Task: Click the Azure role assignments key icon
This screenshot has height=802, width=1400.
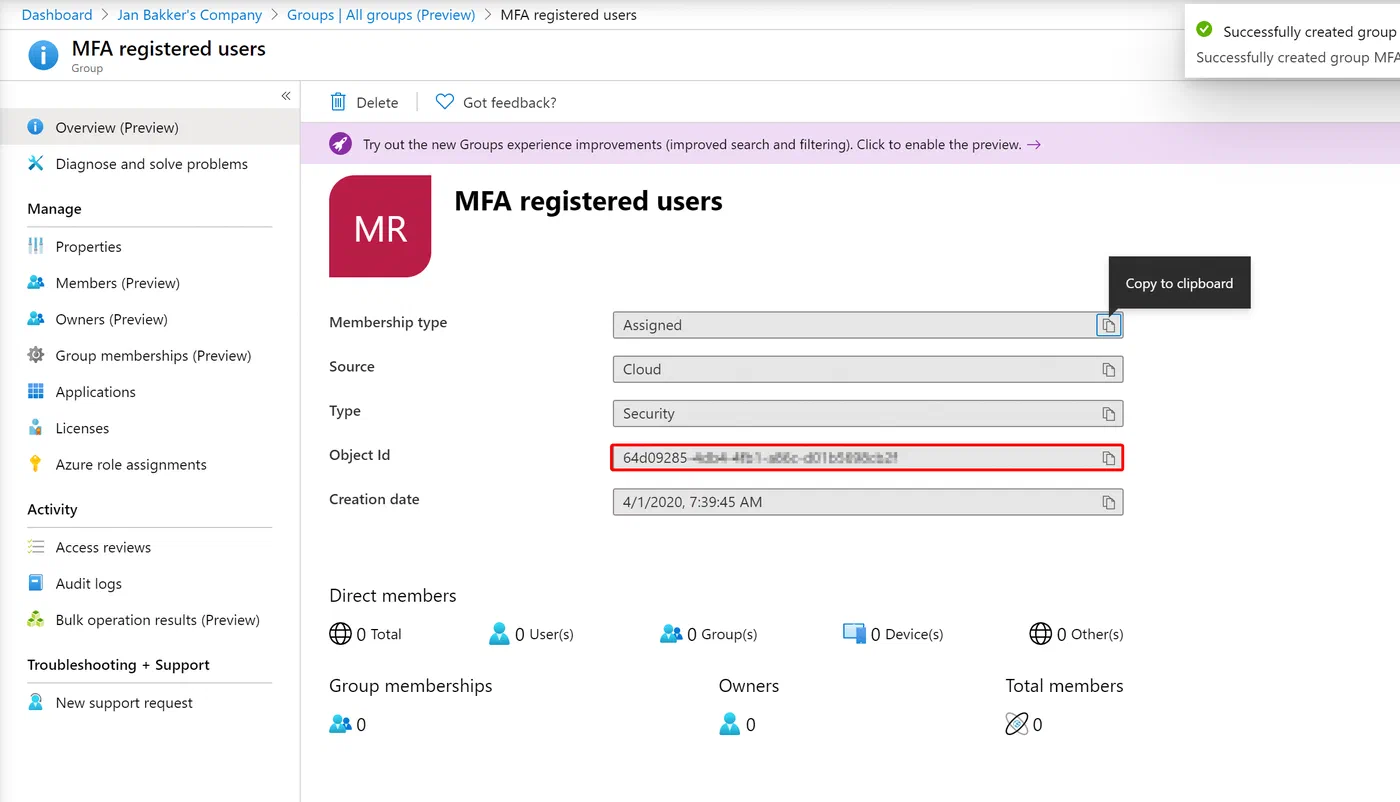Action: pyautogui.click(x=35, y=464)
